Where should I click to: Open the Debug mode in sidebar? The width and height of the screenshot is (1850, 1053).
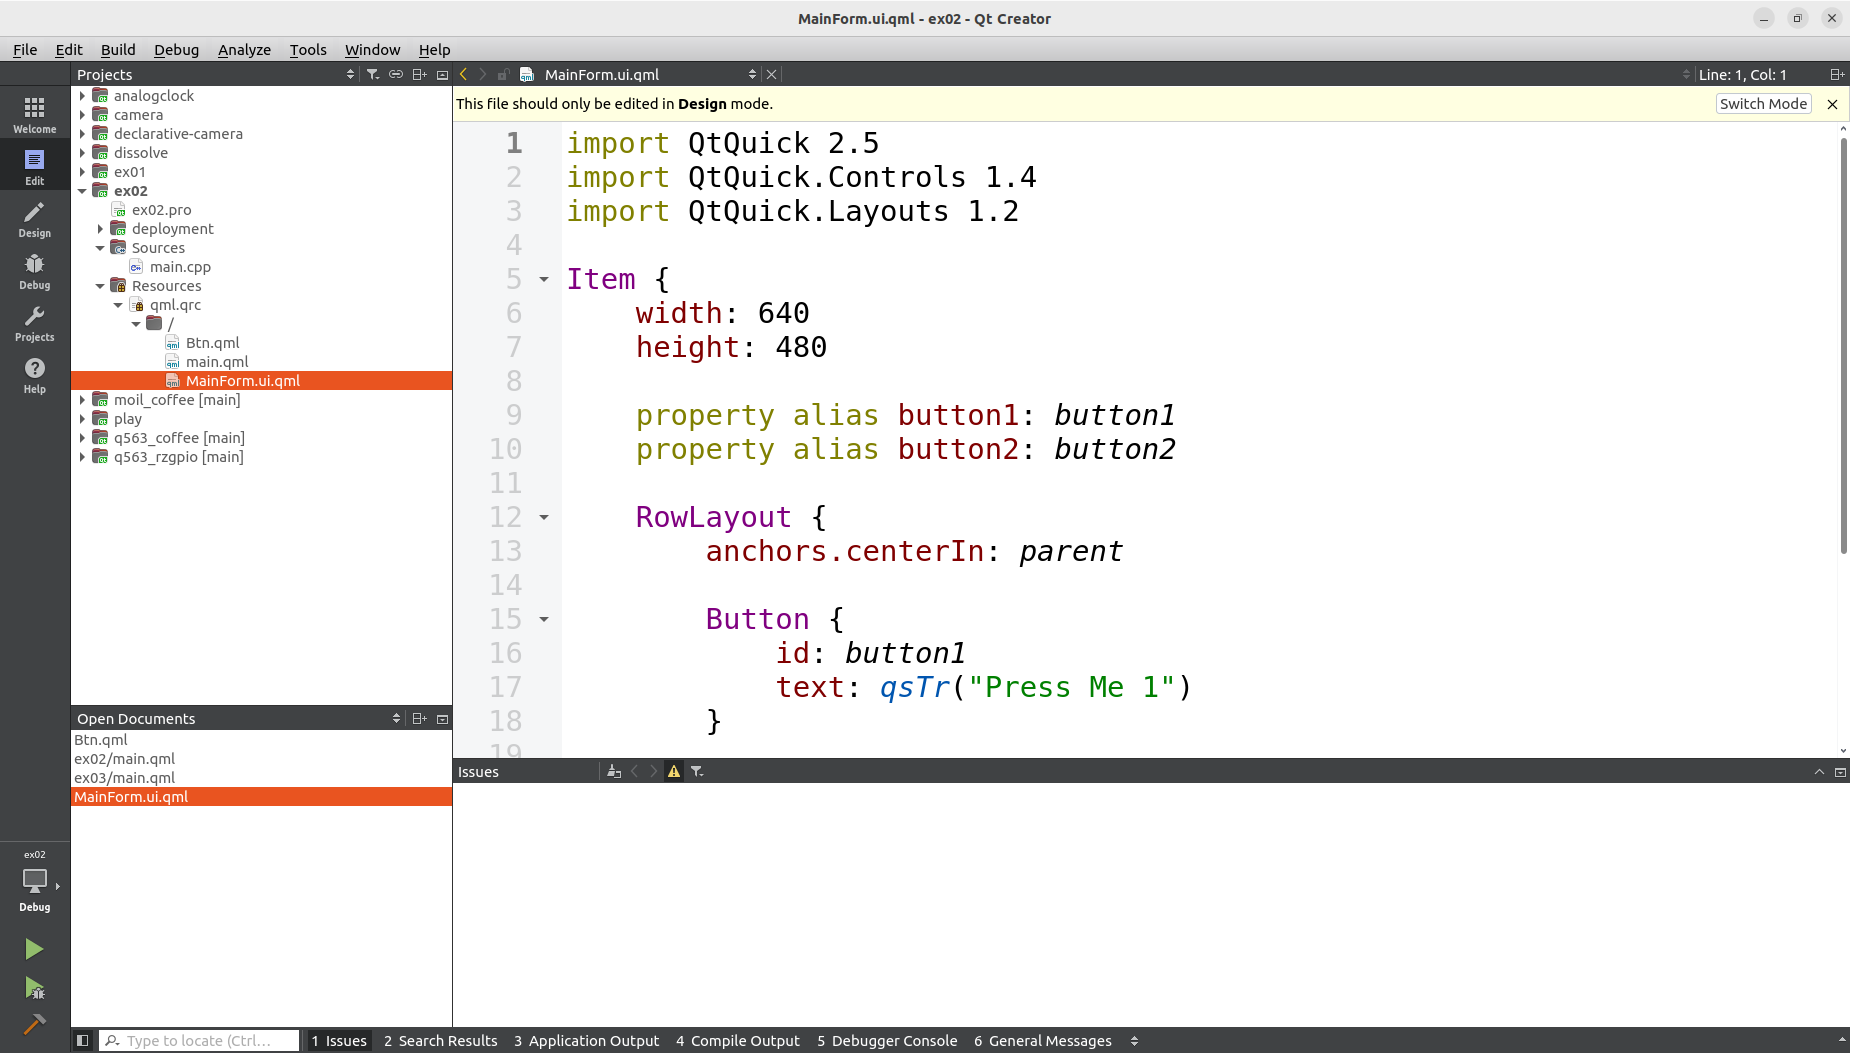pyautogui.click(x=34, y=271)
